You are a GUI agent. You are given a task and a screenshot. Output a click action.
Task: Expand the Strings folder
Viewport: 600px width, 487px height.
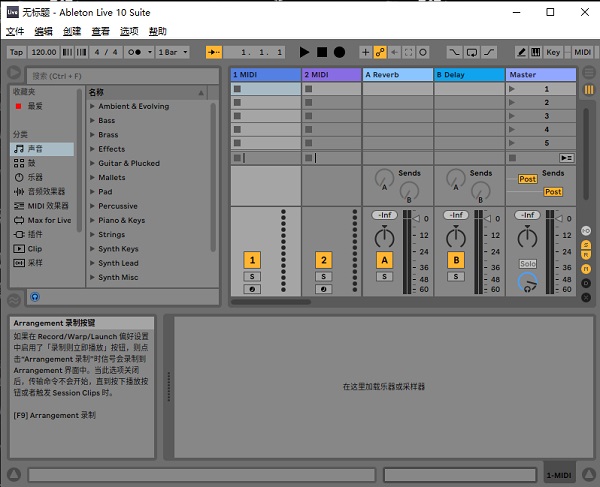click(x=92, y=234)
